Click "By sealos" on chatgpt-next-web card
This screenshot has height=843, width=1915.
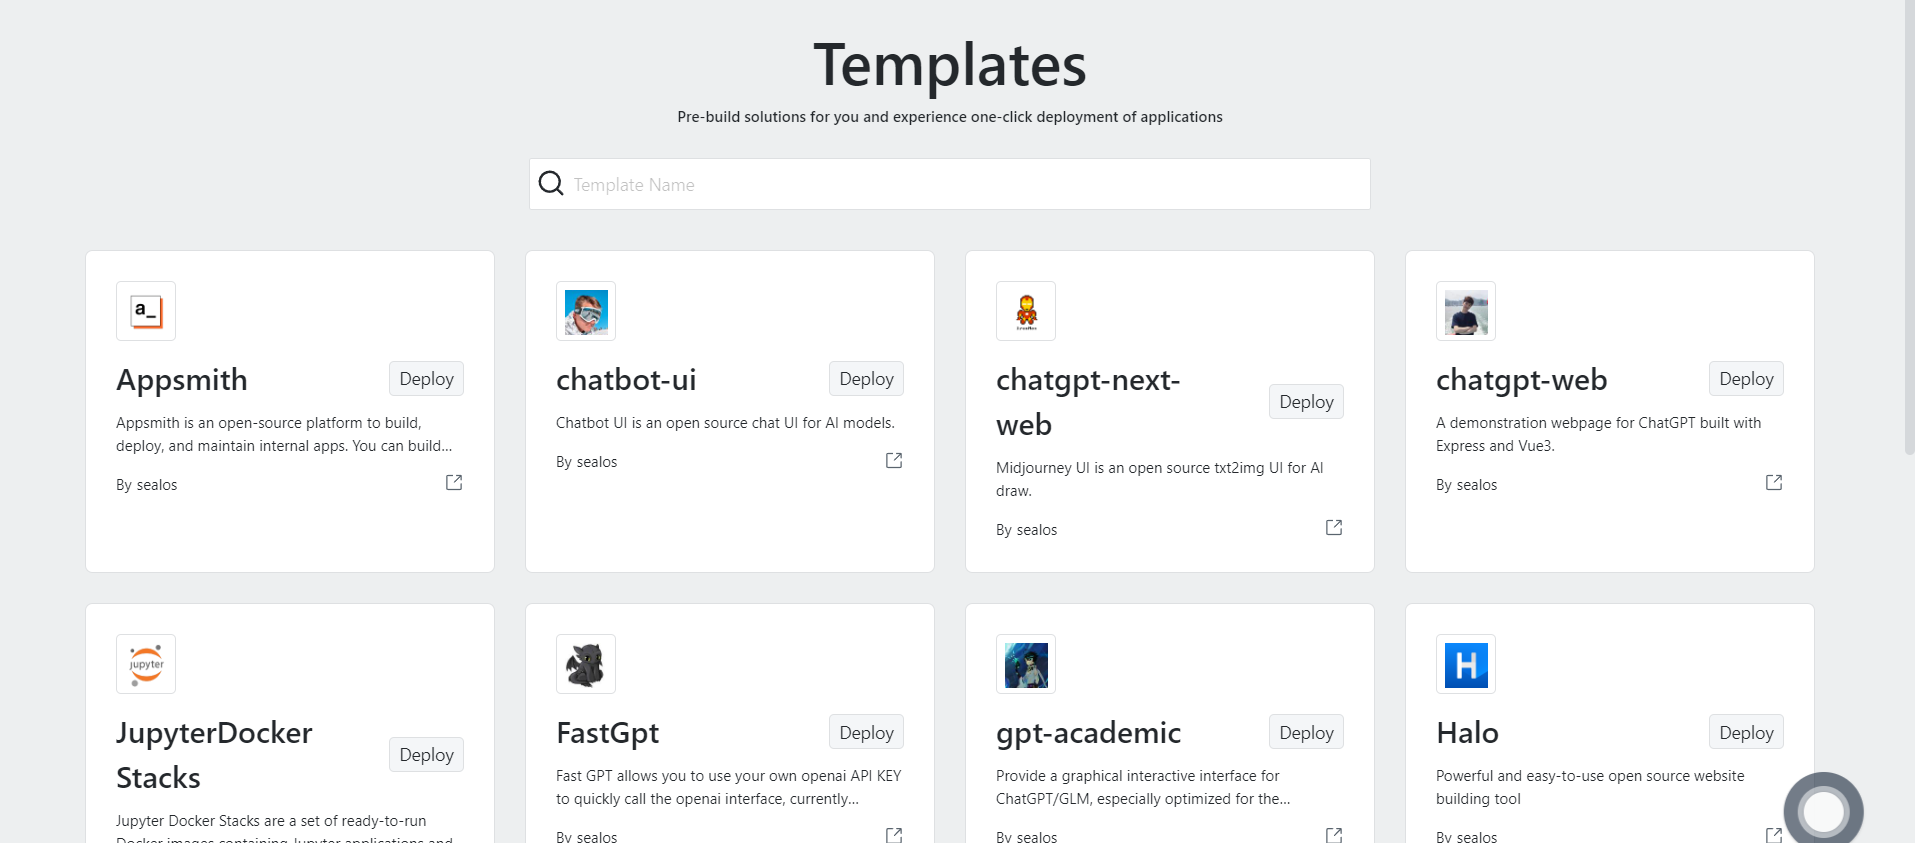tap(1026, 530)
